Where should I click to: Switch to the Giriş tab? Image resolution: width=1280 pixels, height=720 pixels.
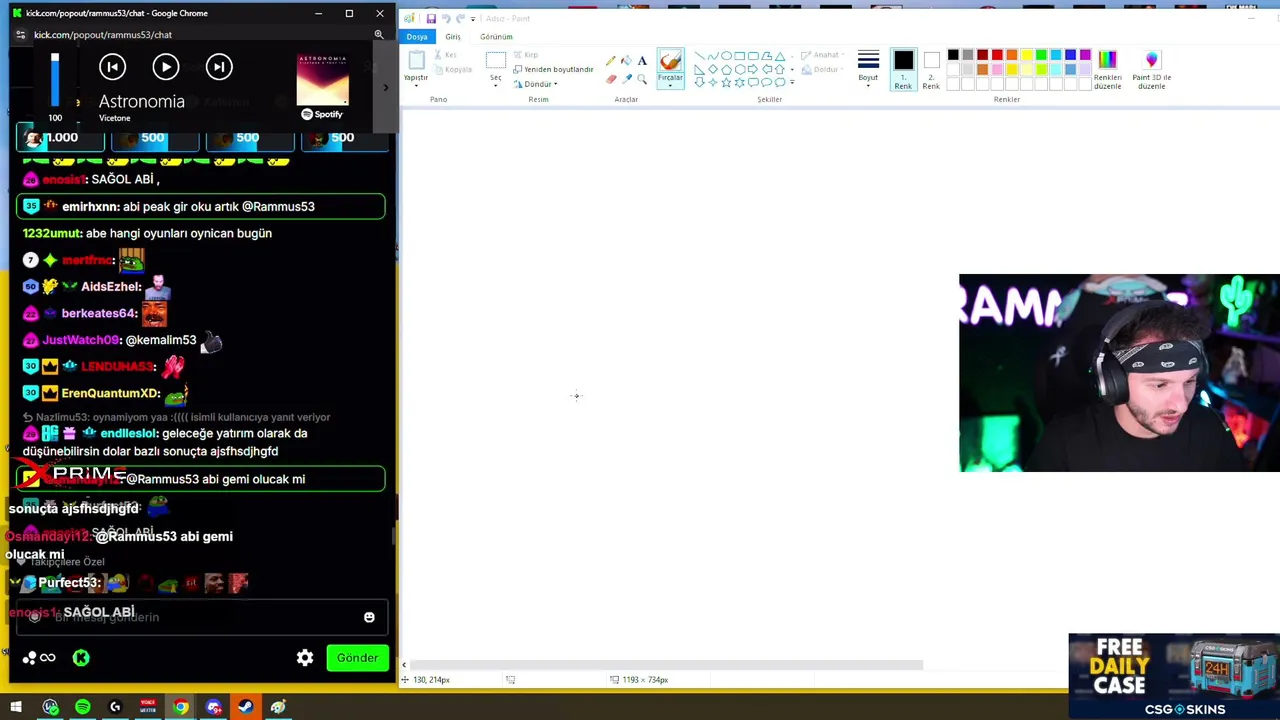pyautogui.click(x=453, y=36)
